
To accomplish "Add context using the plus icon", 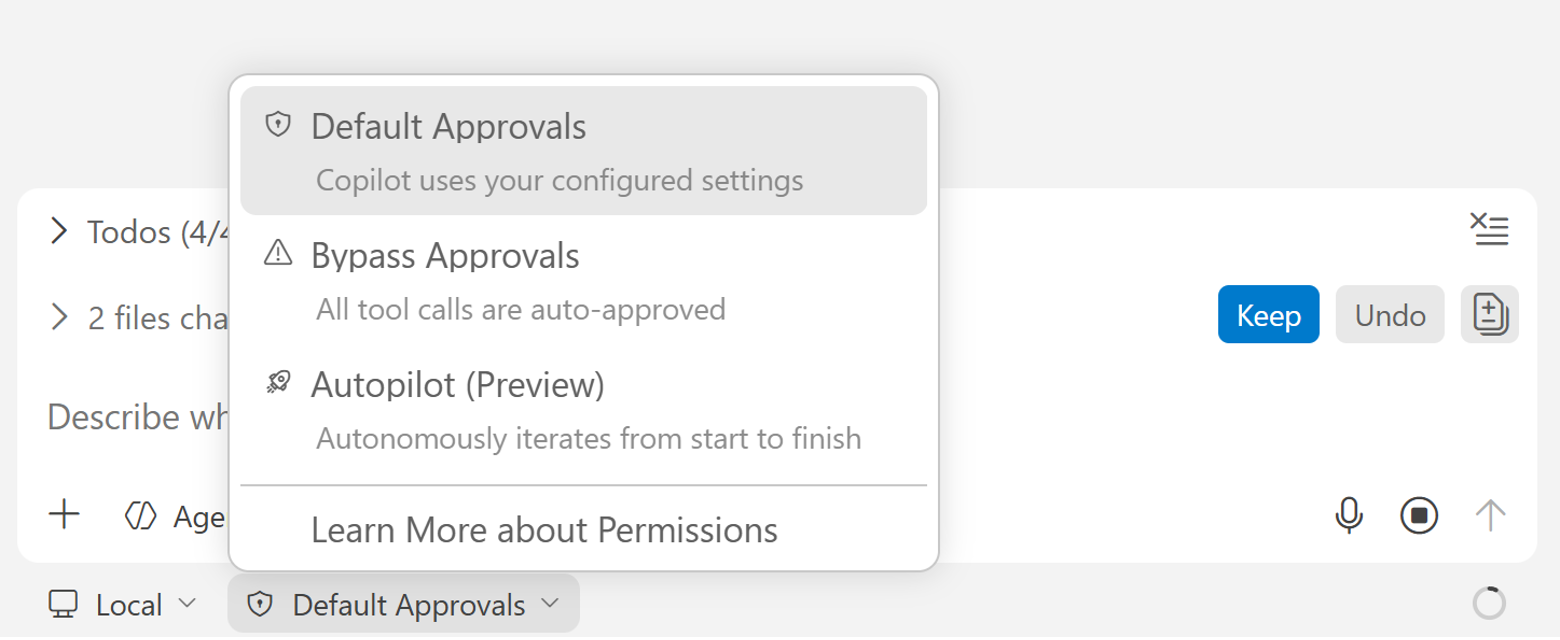I will (64, 514).
